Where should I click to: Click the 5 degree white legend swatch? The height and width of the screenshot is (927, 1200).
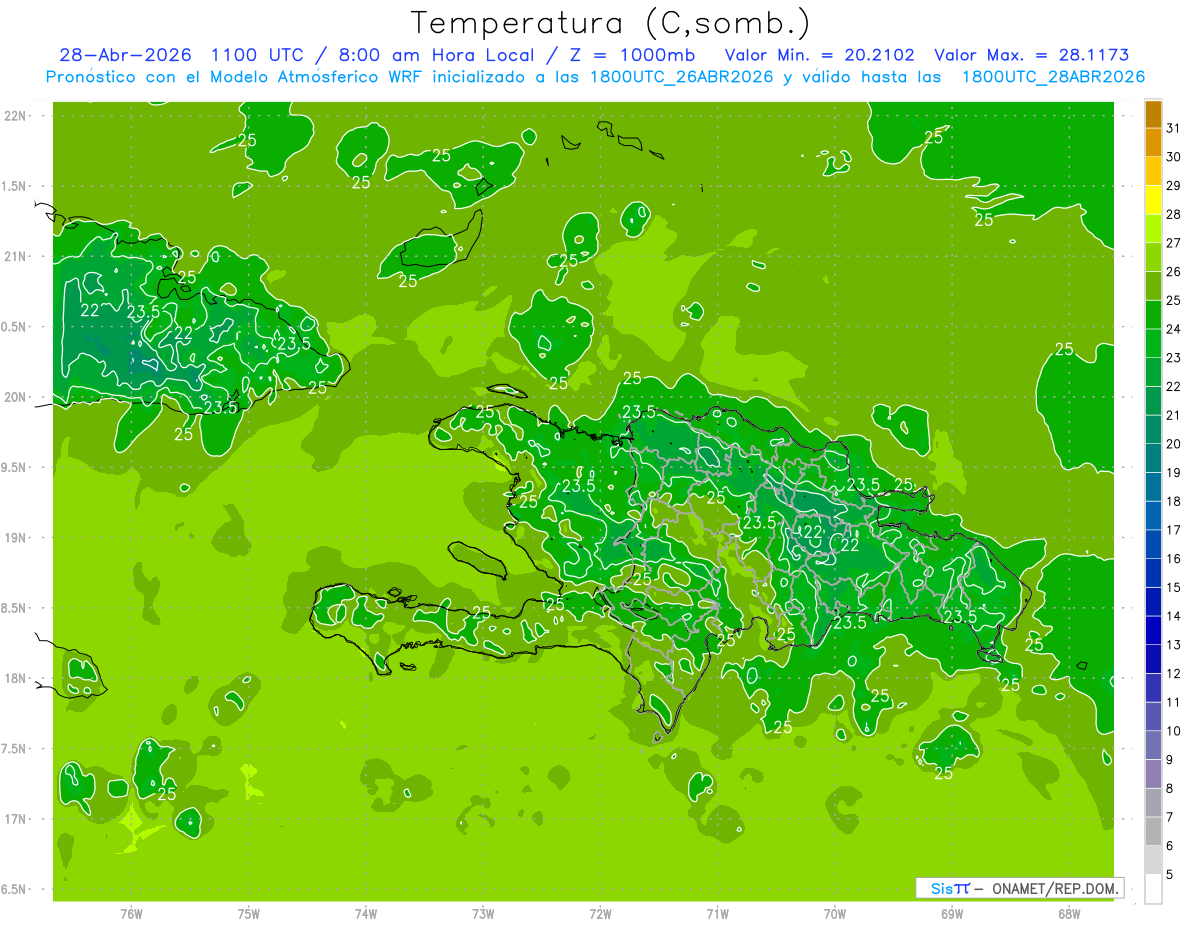(1153, 889)
